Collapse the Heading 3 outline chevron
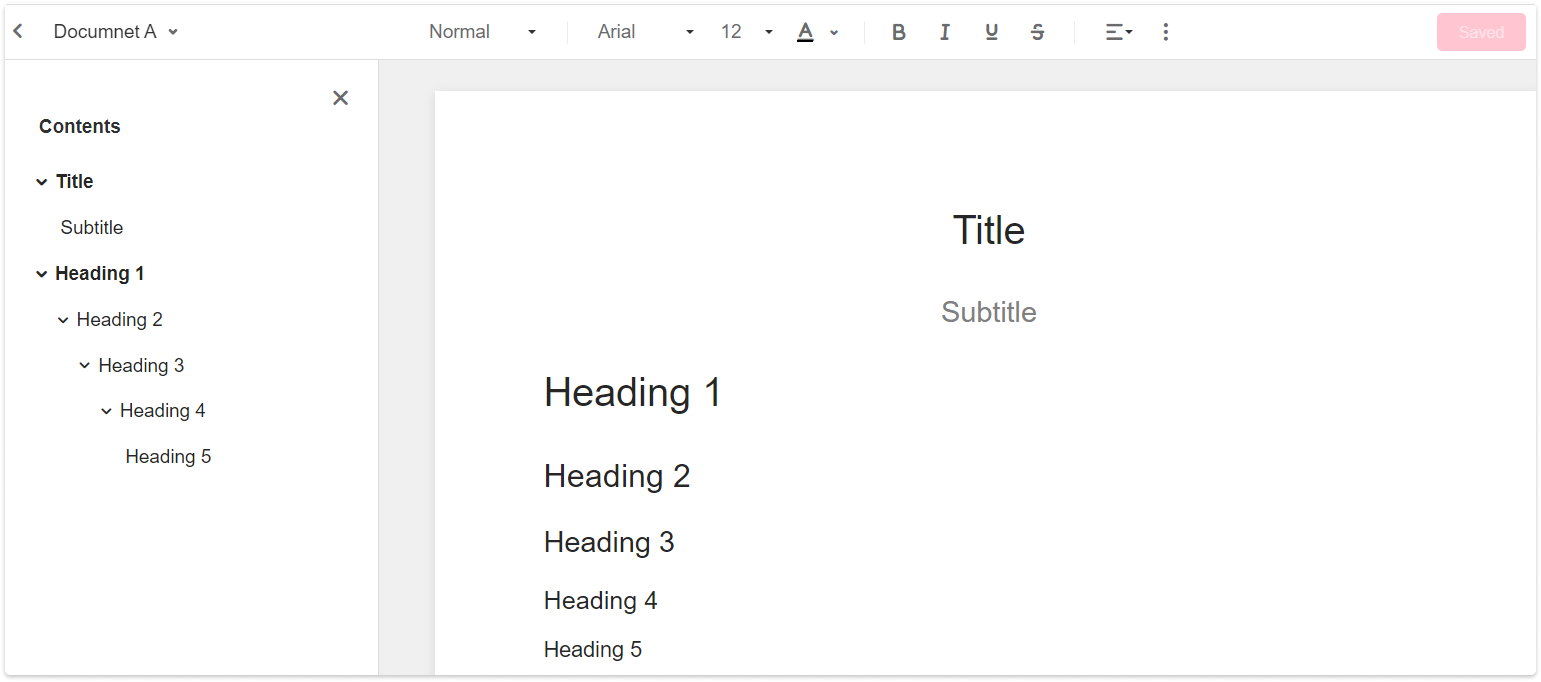Viewport: 1541px width, 682px height. coord(84,366)
